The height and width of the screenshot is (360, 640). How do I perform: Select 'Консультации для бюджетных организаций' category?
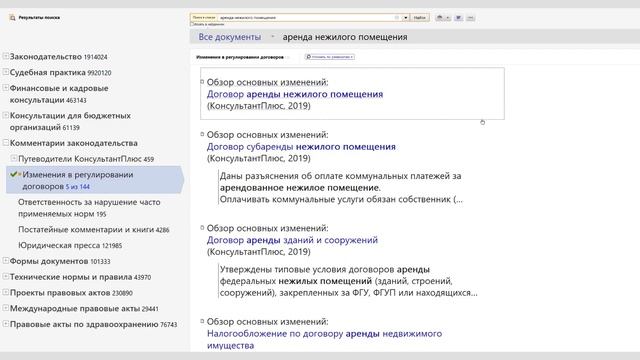coord(70,121)
